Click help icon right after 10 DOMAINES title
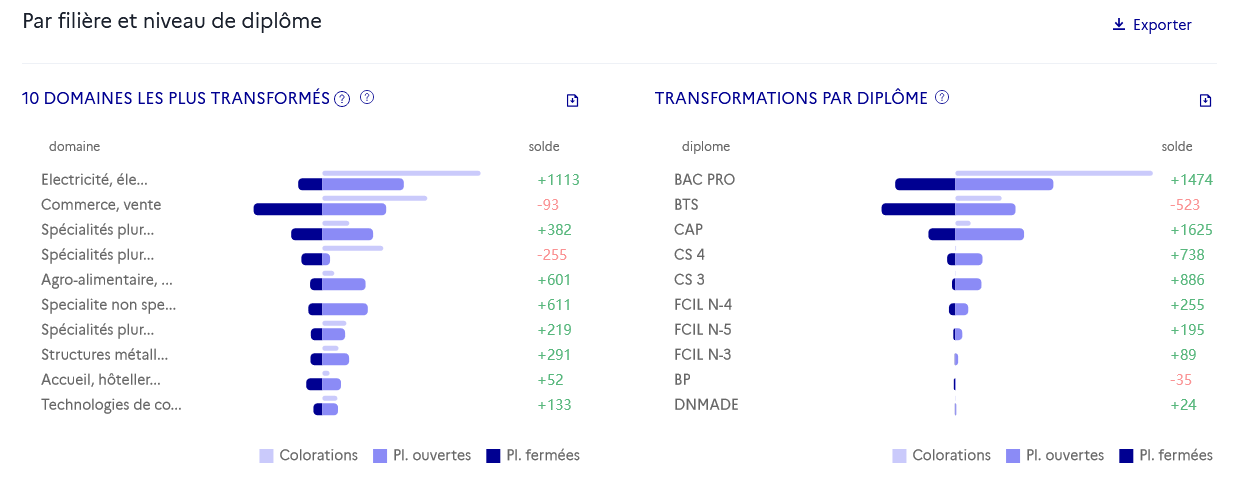The width and height of the screenshot is (1236, 477). coord(342,98)
